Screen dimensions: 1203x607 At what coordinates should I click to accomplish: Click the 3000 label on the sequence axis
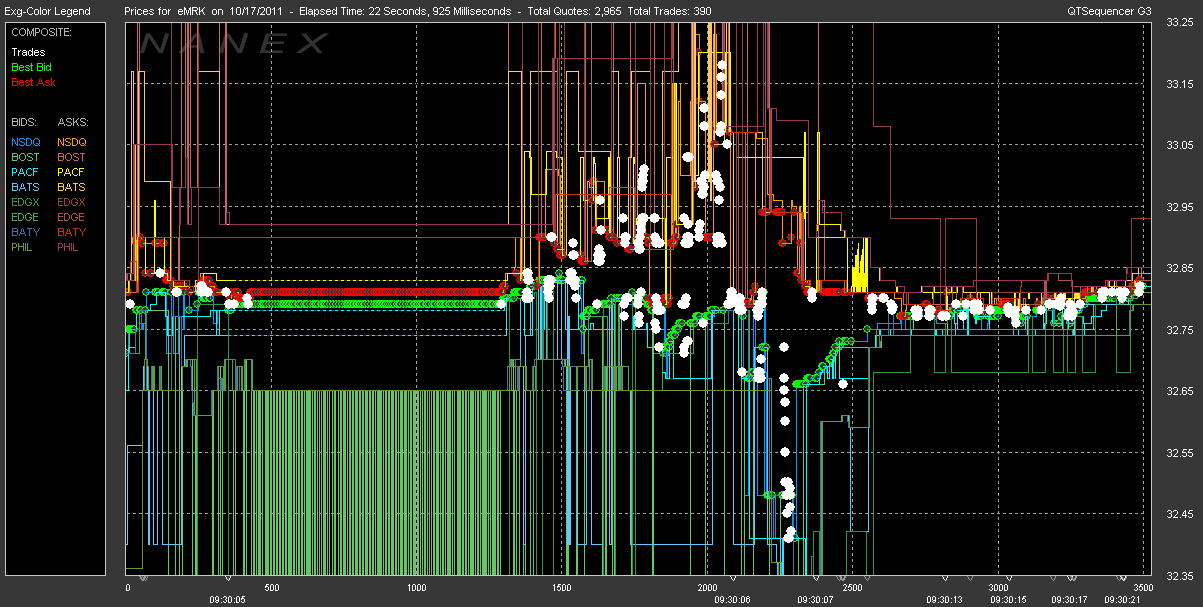[997, 587]
